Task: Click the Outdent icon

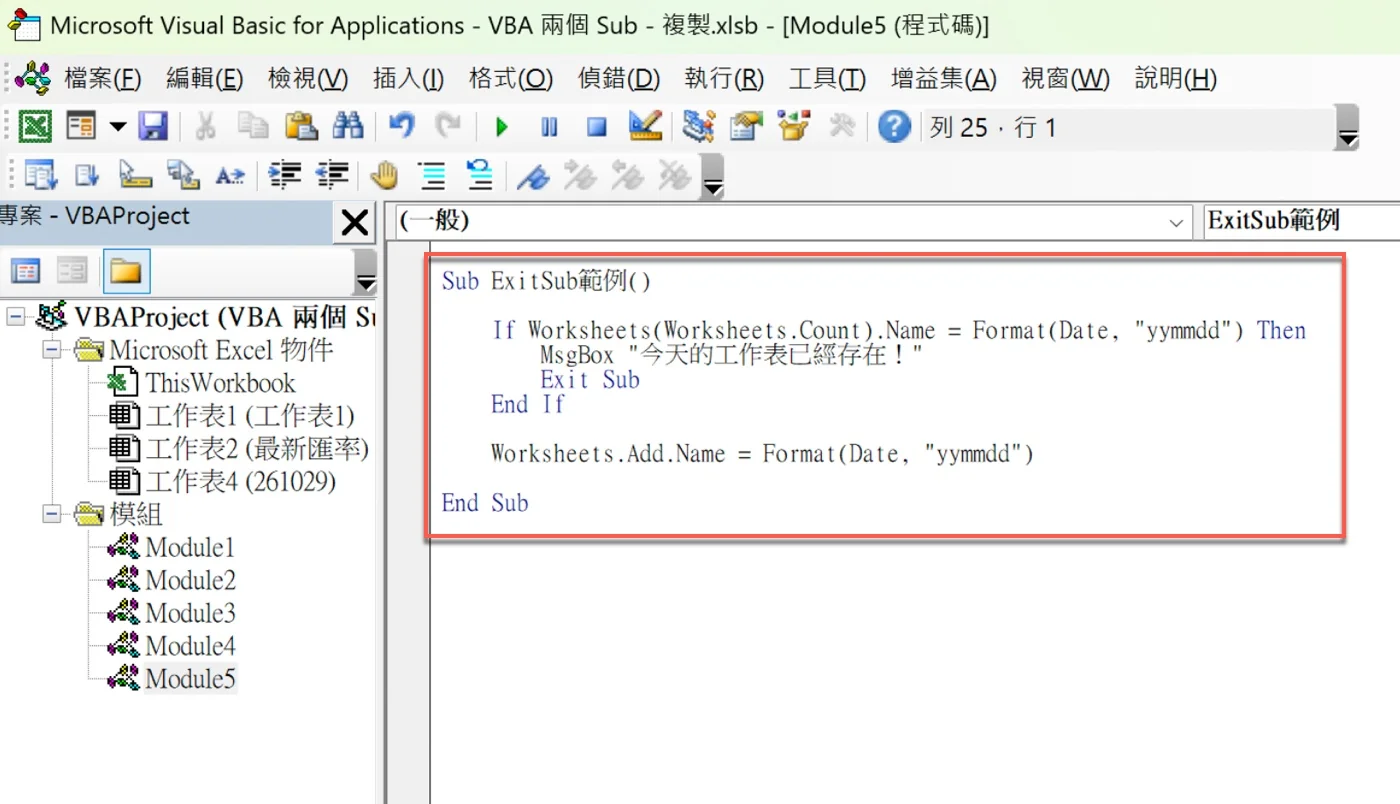Action: (x=332, y=176)
